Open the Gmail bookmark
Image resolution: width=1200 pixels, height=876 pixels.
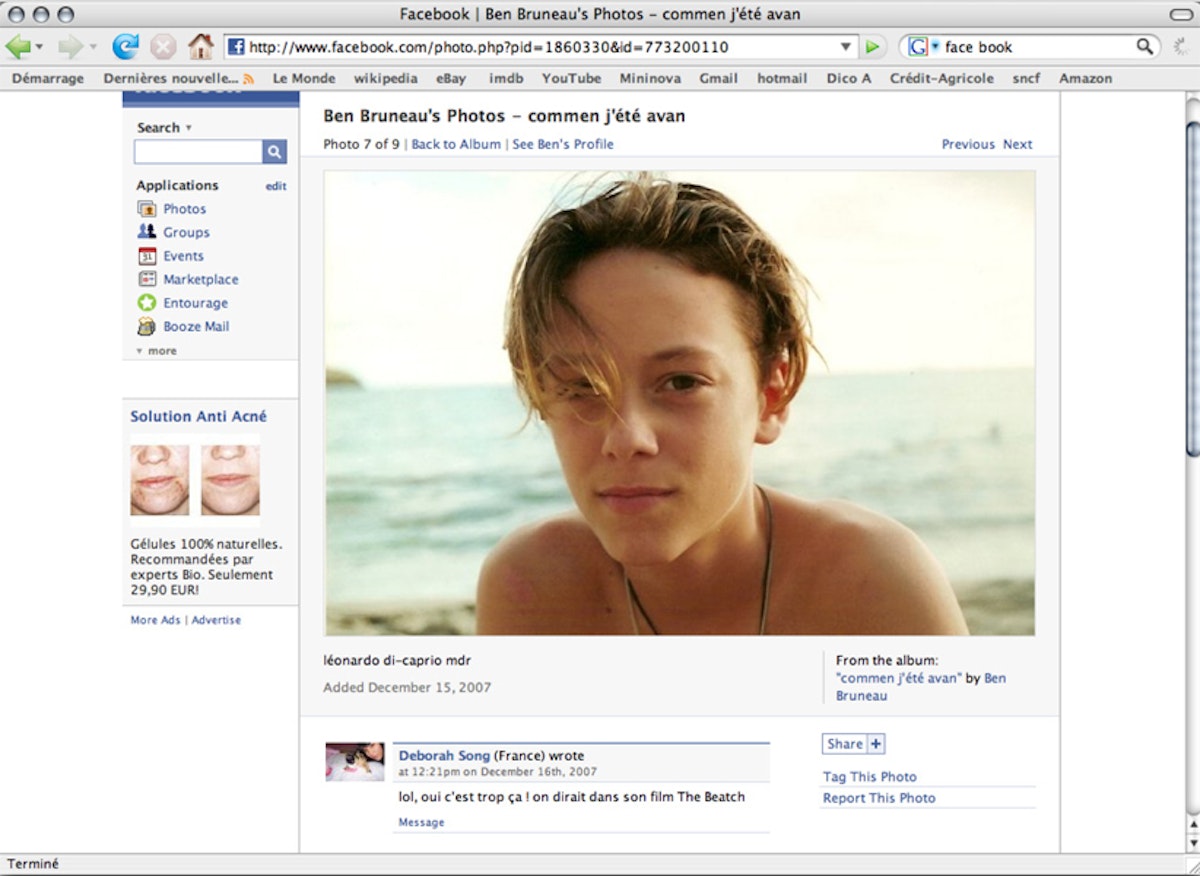pyautogui.click(x=718, y=78)
